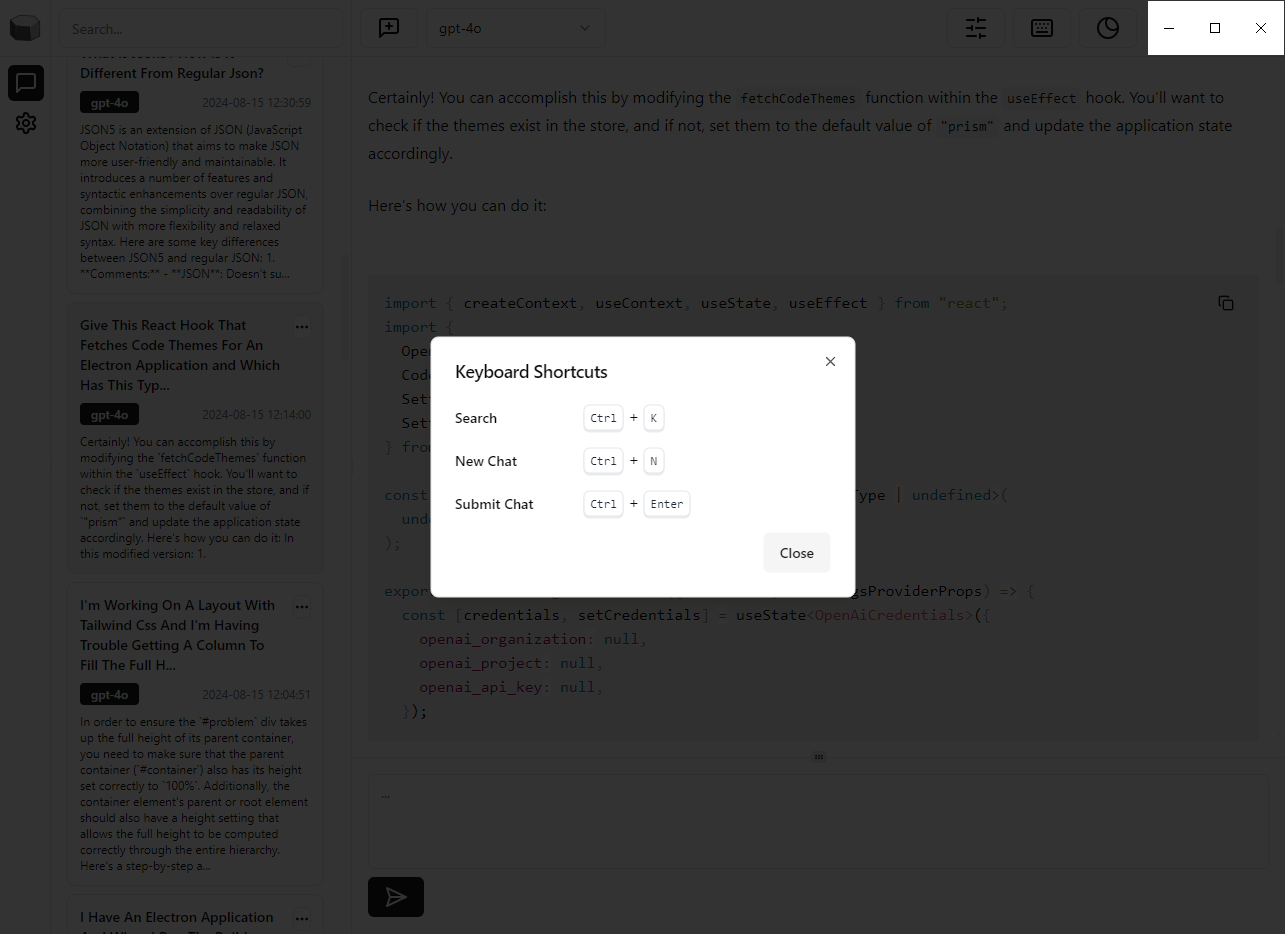Select the chat icon in left sidebar
This screenshot has height=934, width=1285.
[26, 82]
